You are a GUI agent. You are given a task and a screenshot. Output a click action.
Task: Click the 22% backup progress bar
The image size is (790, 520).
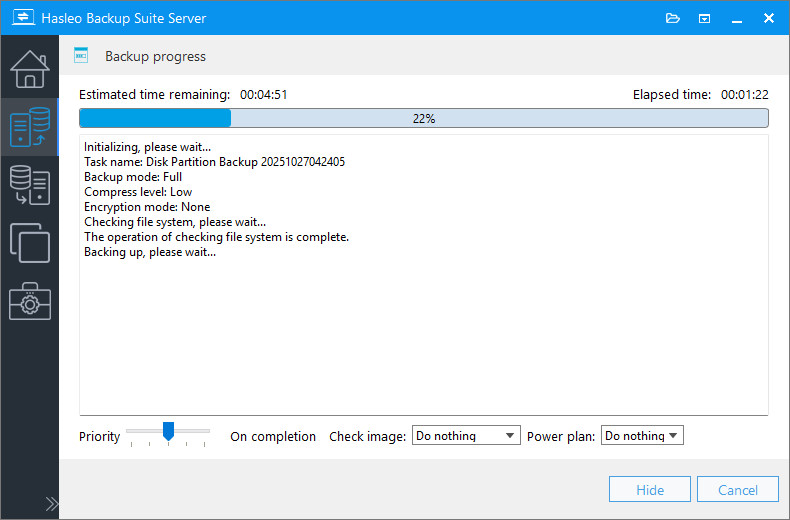click(x=424, y=118)
